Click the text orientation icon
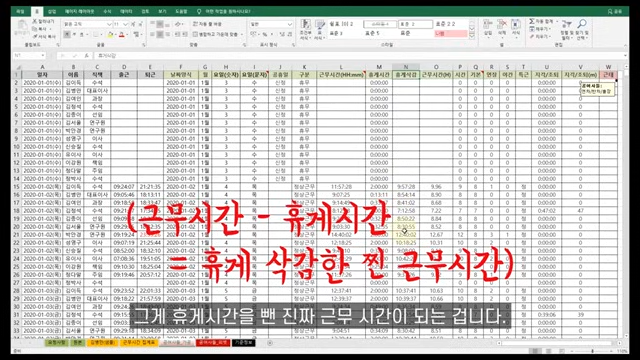 [x=178, y=24]
